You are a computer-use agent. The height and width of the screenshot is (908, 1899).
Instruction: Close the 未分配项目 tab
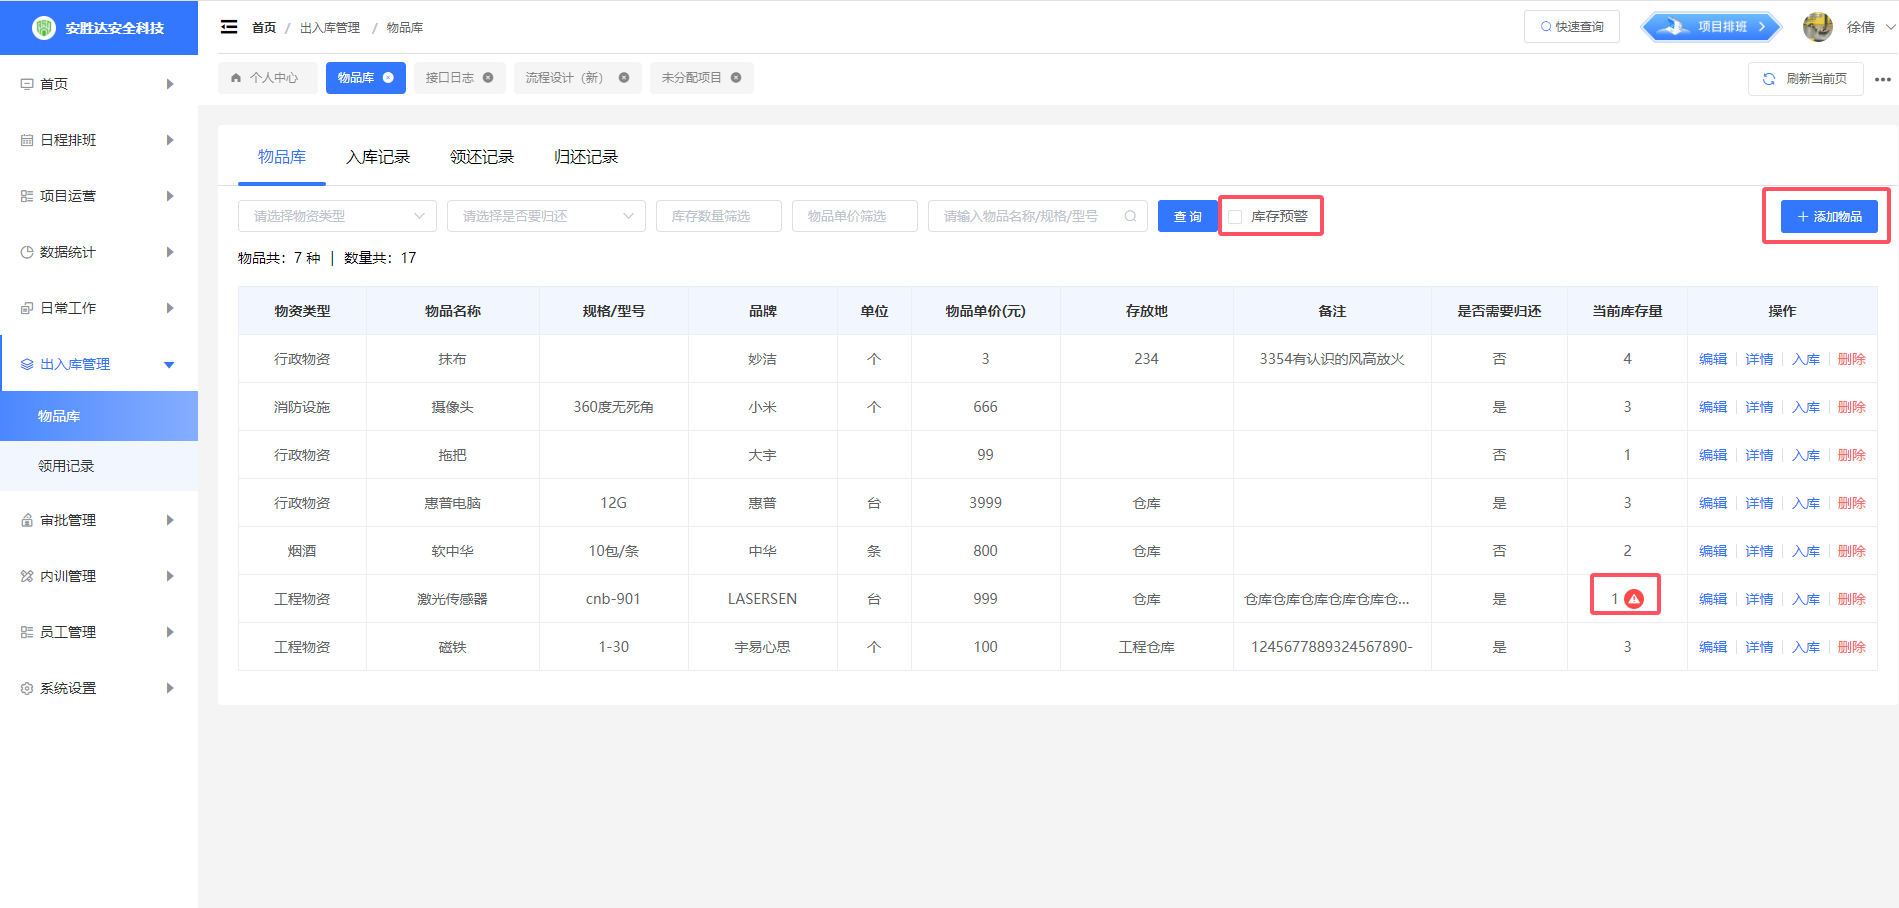[x=736, y=78]
